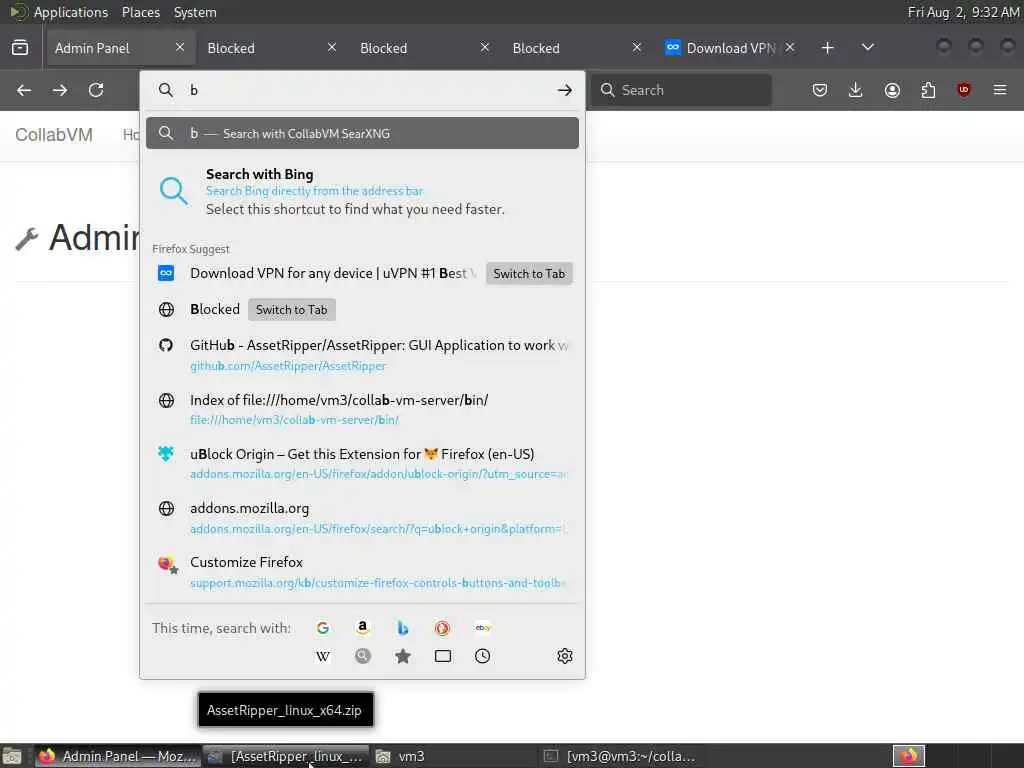
Task: Open Admin Panel Mozilla taskbar entry
Action: [118, 756]
